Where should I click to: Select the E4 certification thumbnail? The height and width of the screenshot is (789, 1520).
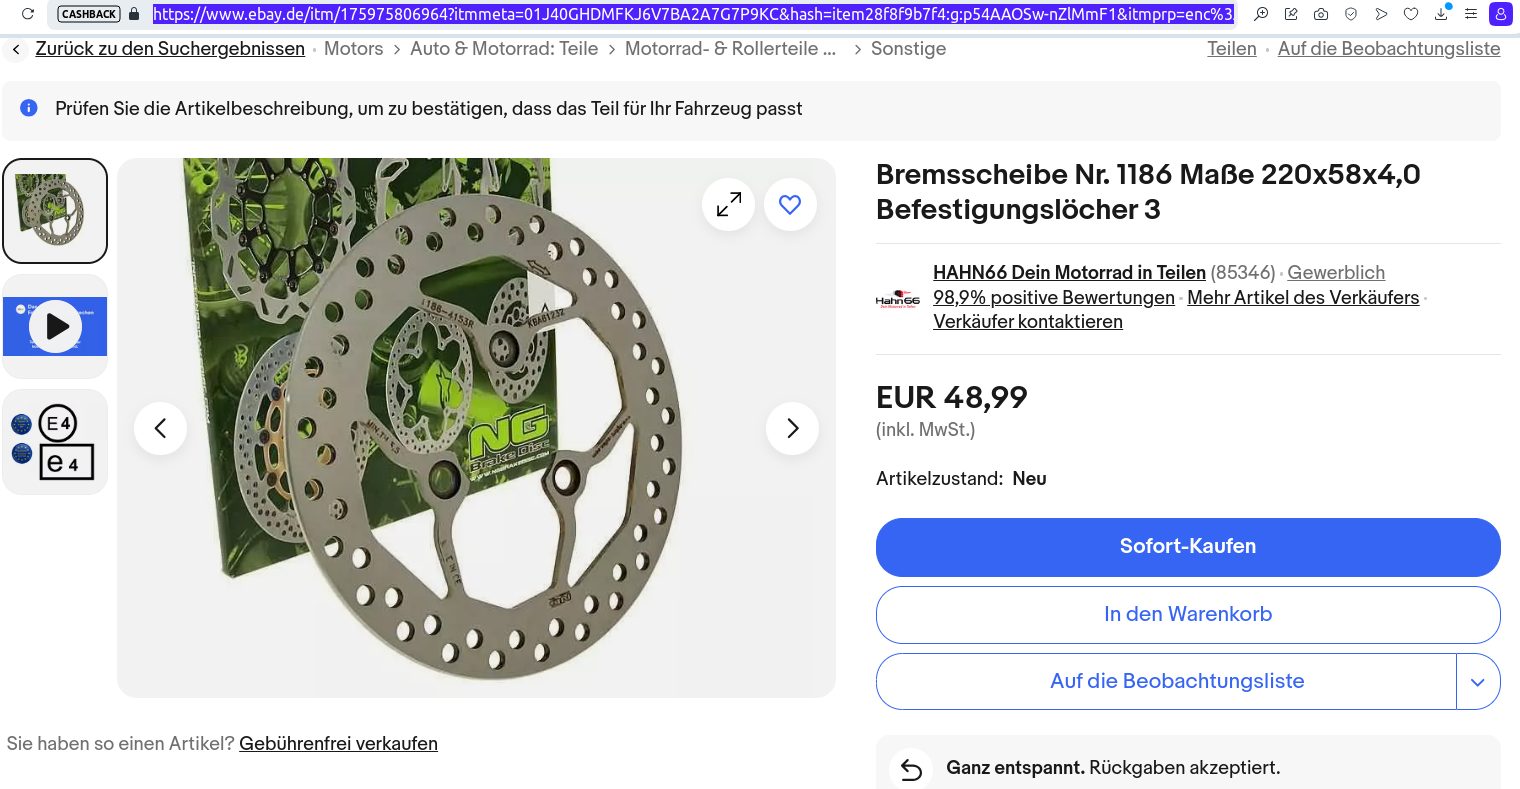tap(55, 442)
